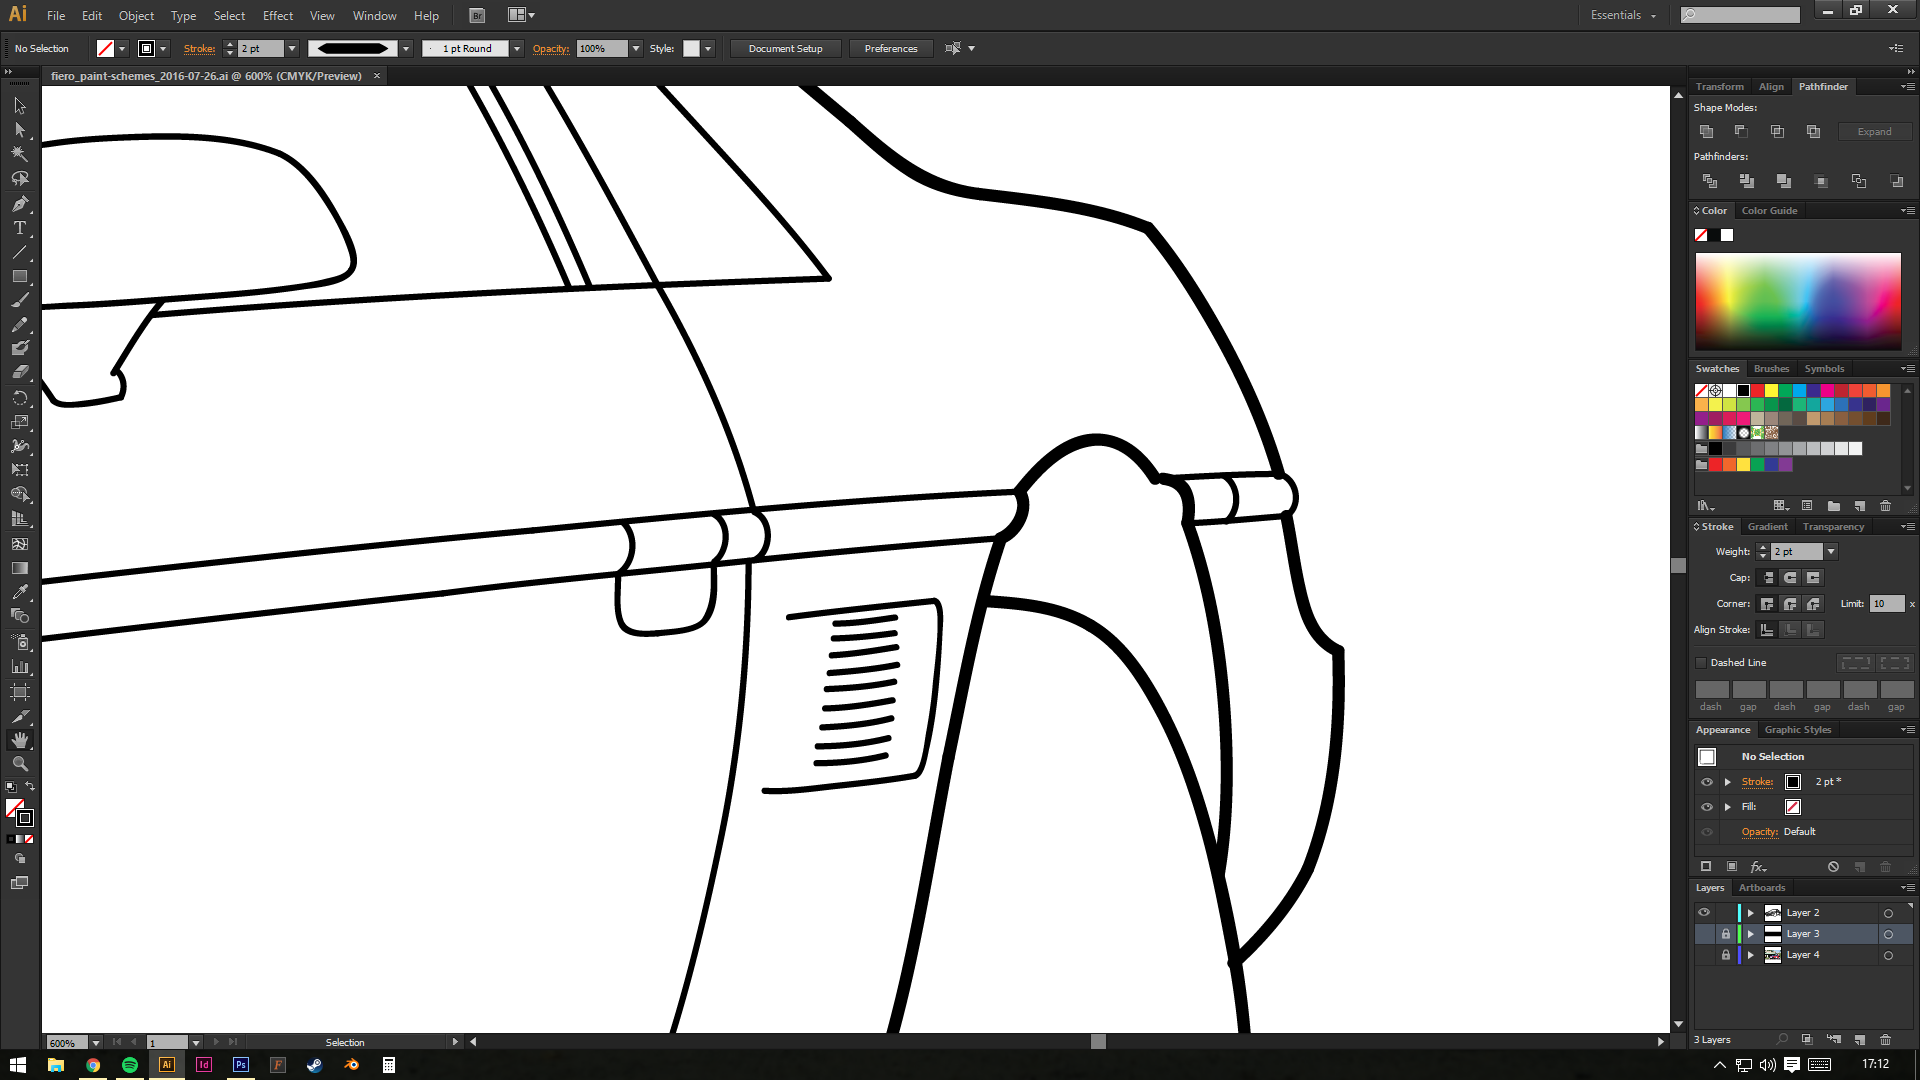Viewport: 1920px width, 1080px height.
Task: Click the Document Setup button
Action: (785, 48)
